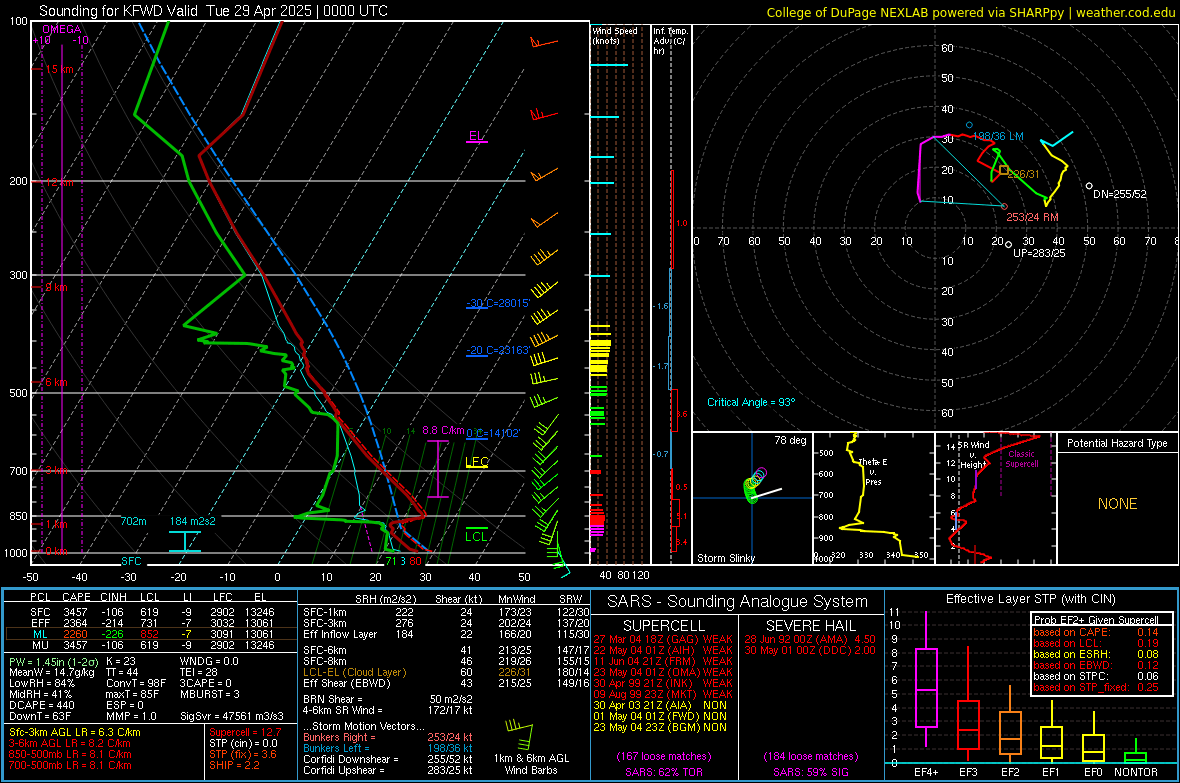Click the 'Corfidi Upshear =' row
Screen dimensions: 1180x783
tap(388, 769)
